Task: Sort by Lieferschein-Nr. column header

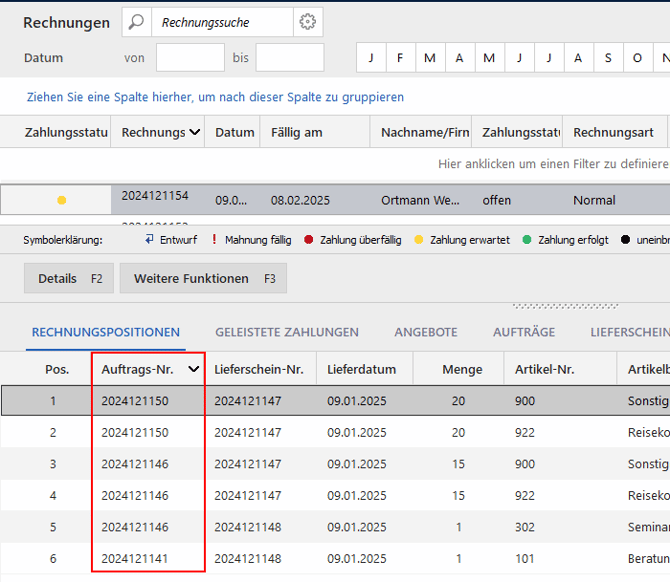Action: click(x=261, y=369)
